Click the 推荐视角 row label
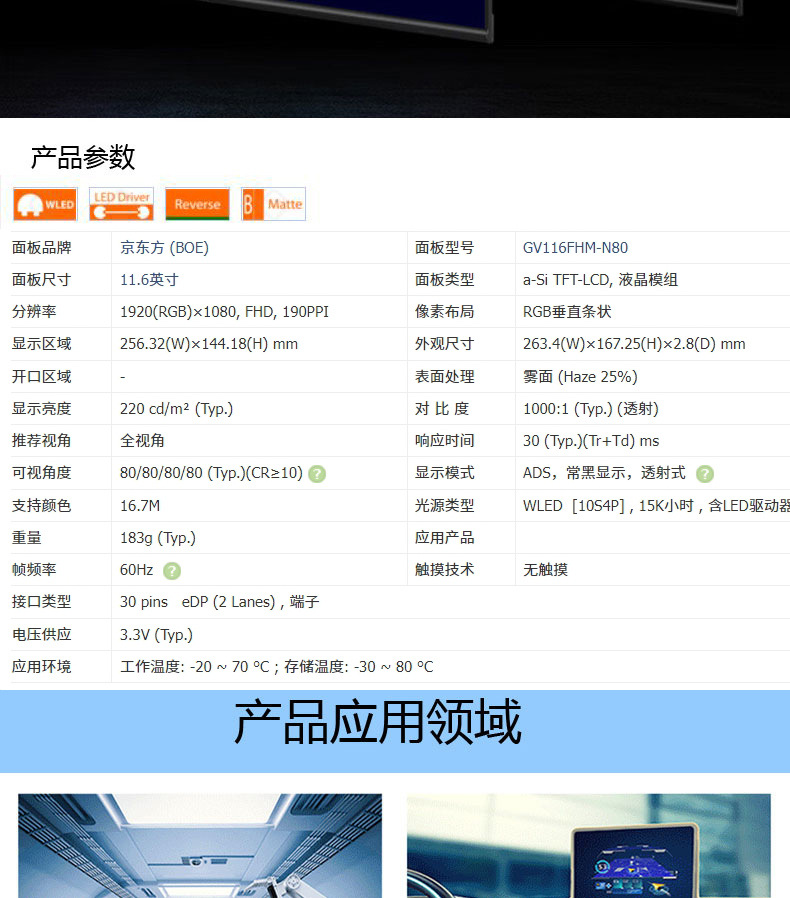Image resolution: width=790 pixels, height=898 pixels. [41, 440]
